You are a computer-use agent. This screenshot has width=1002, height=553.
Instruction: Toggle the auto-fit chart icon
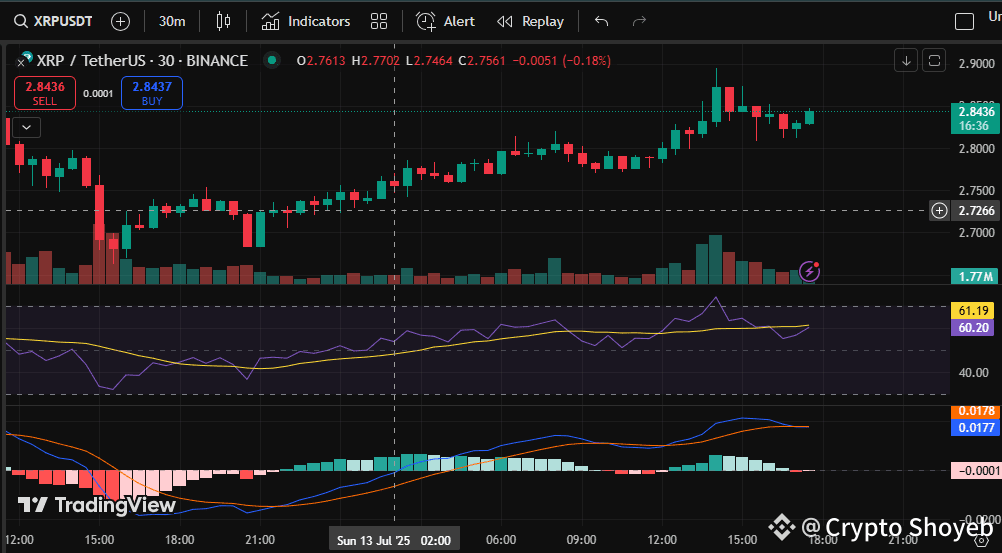coord(933,61)
